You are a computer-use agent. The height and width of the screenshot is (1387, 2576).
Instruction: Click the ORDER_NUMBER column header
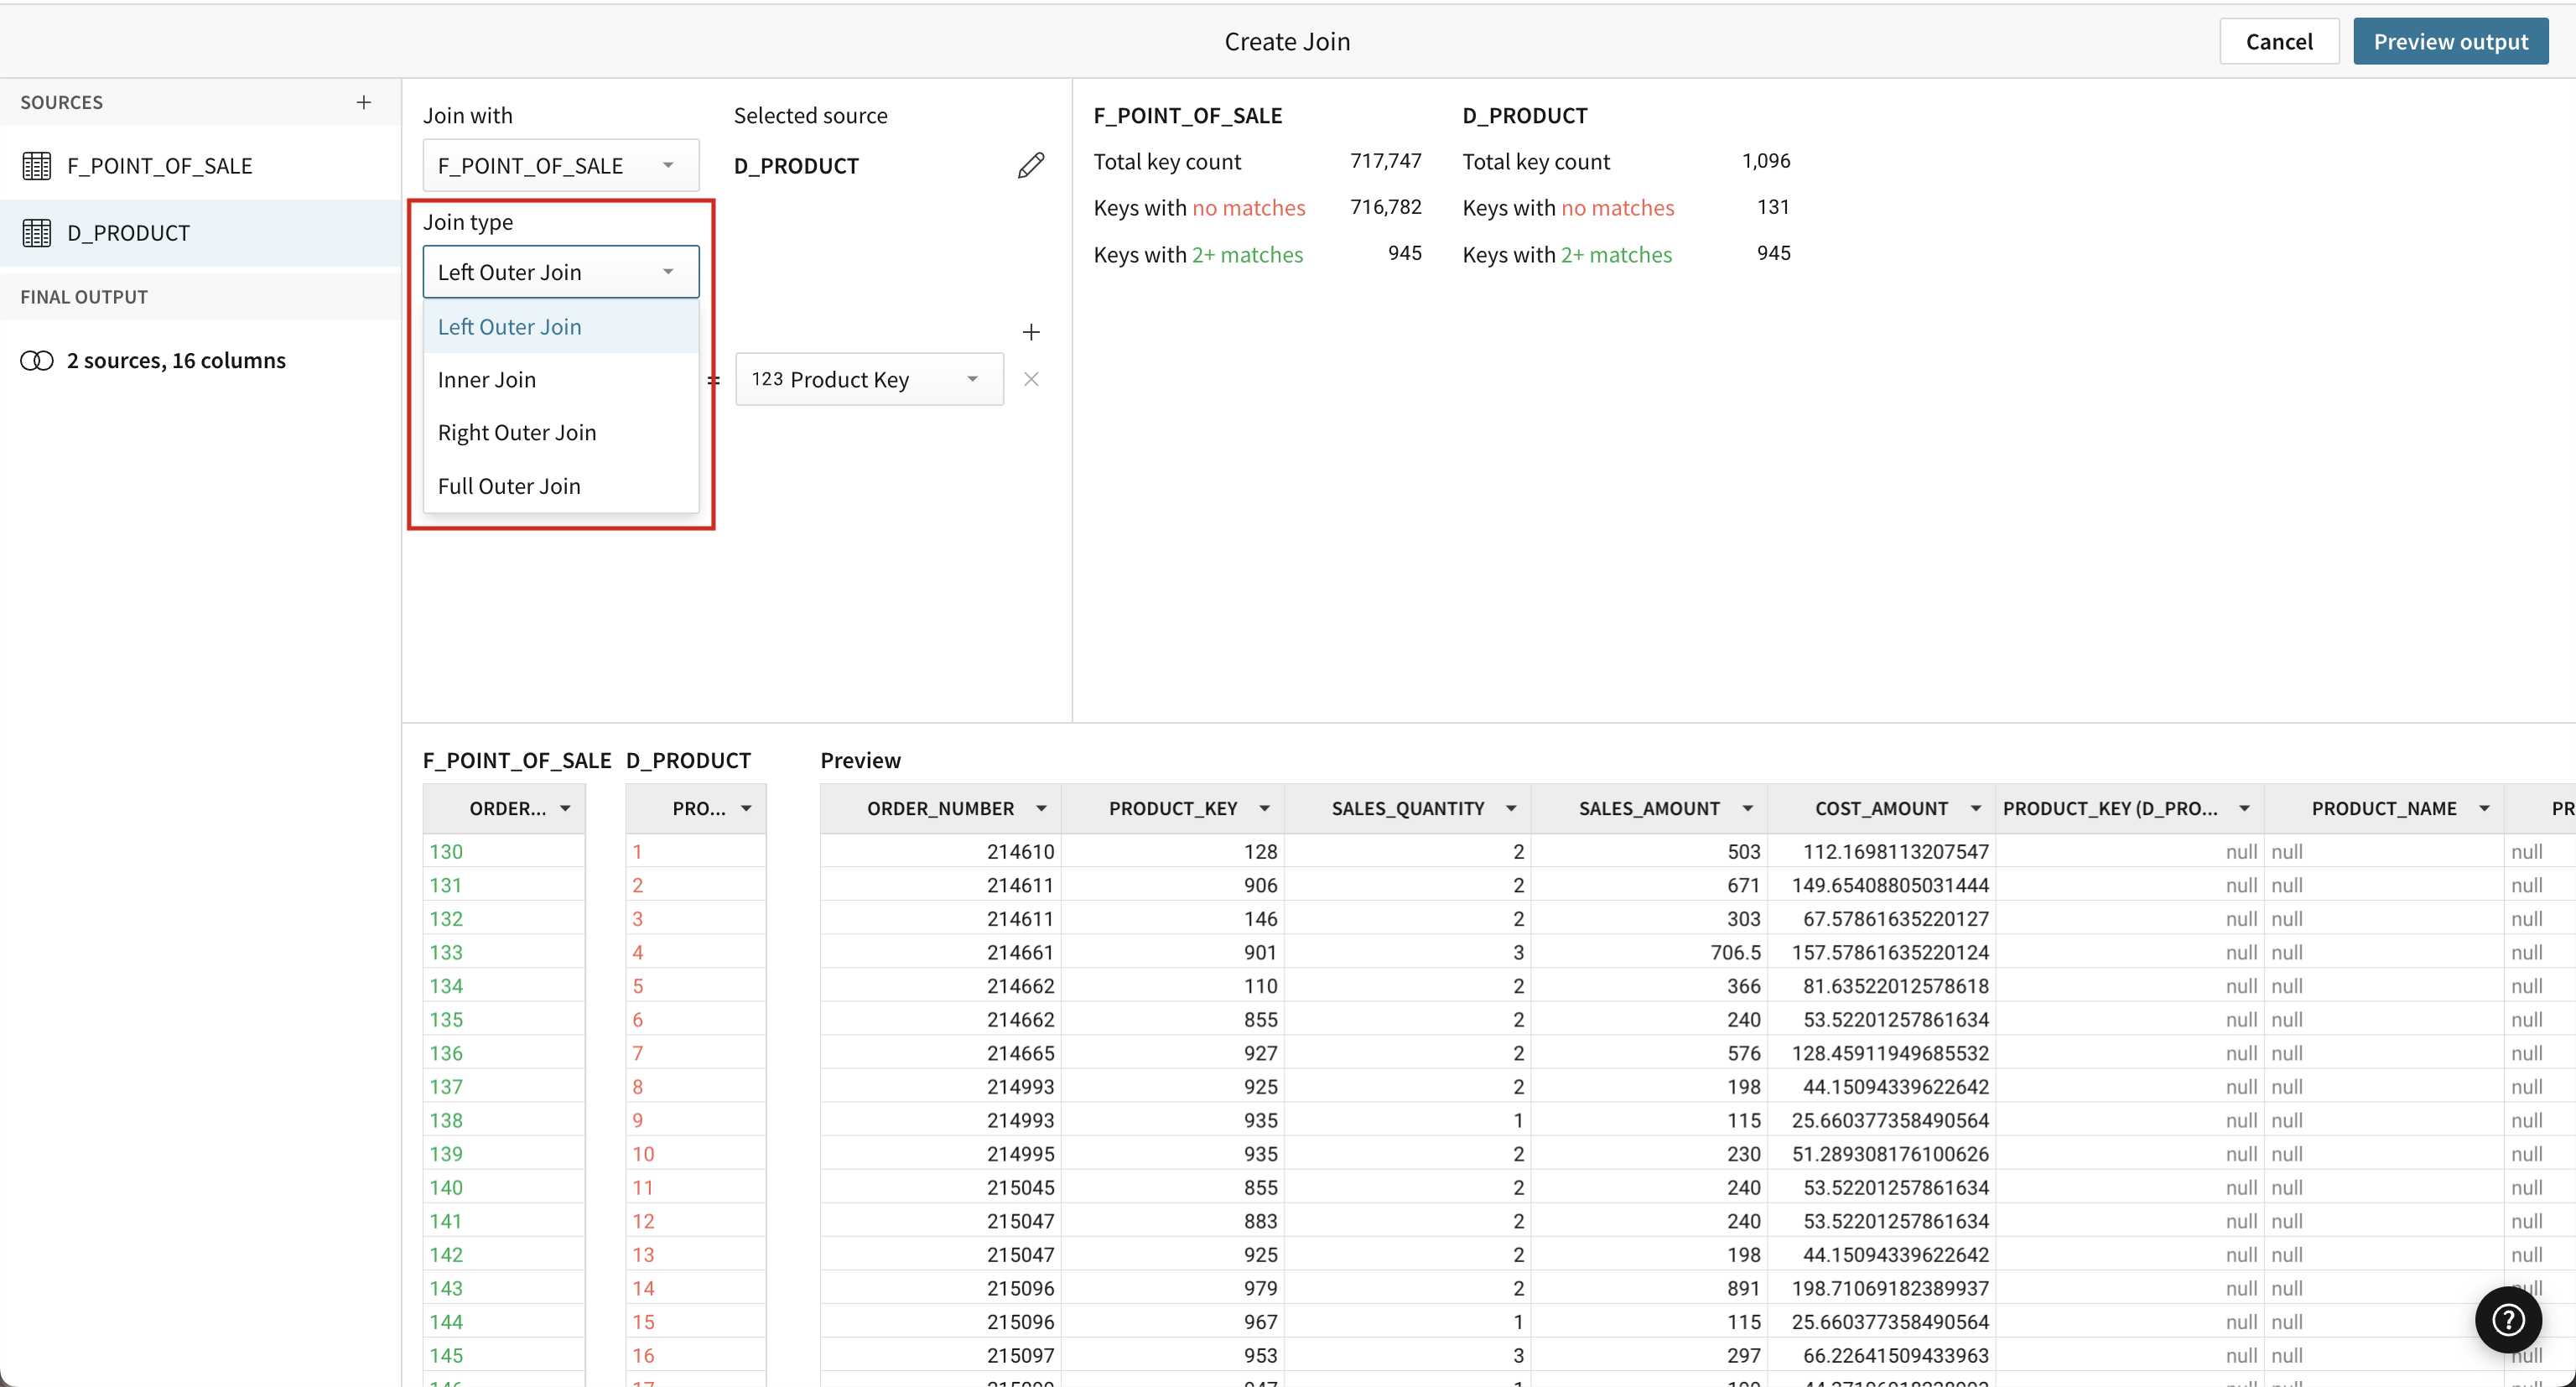tap(940, 808)
